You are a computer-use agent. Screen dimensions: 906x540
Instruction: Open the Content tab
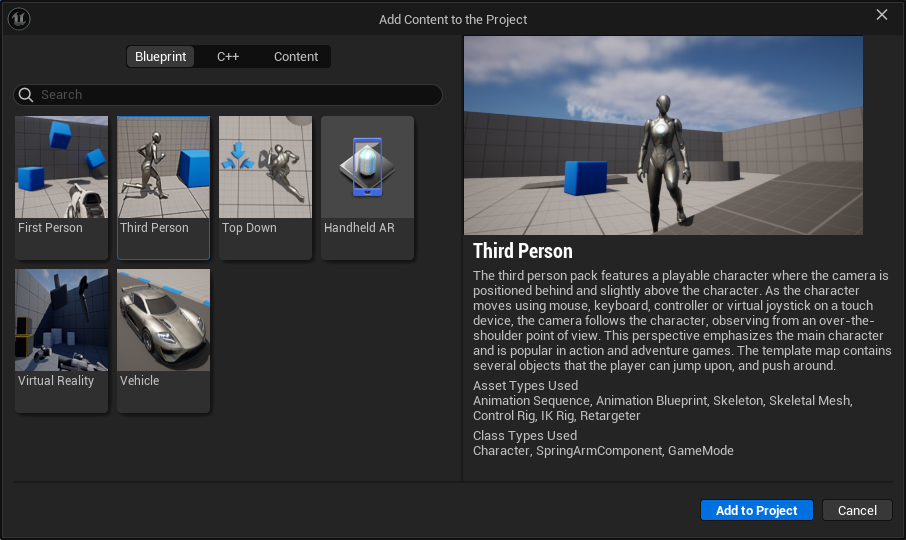point(296,57)
